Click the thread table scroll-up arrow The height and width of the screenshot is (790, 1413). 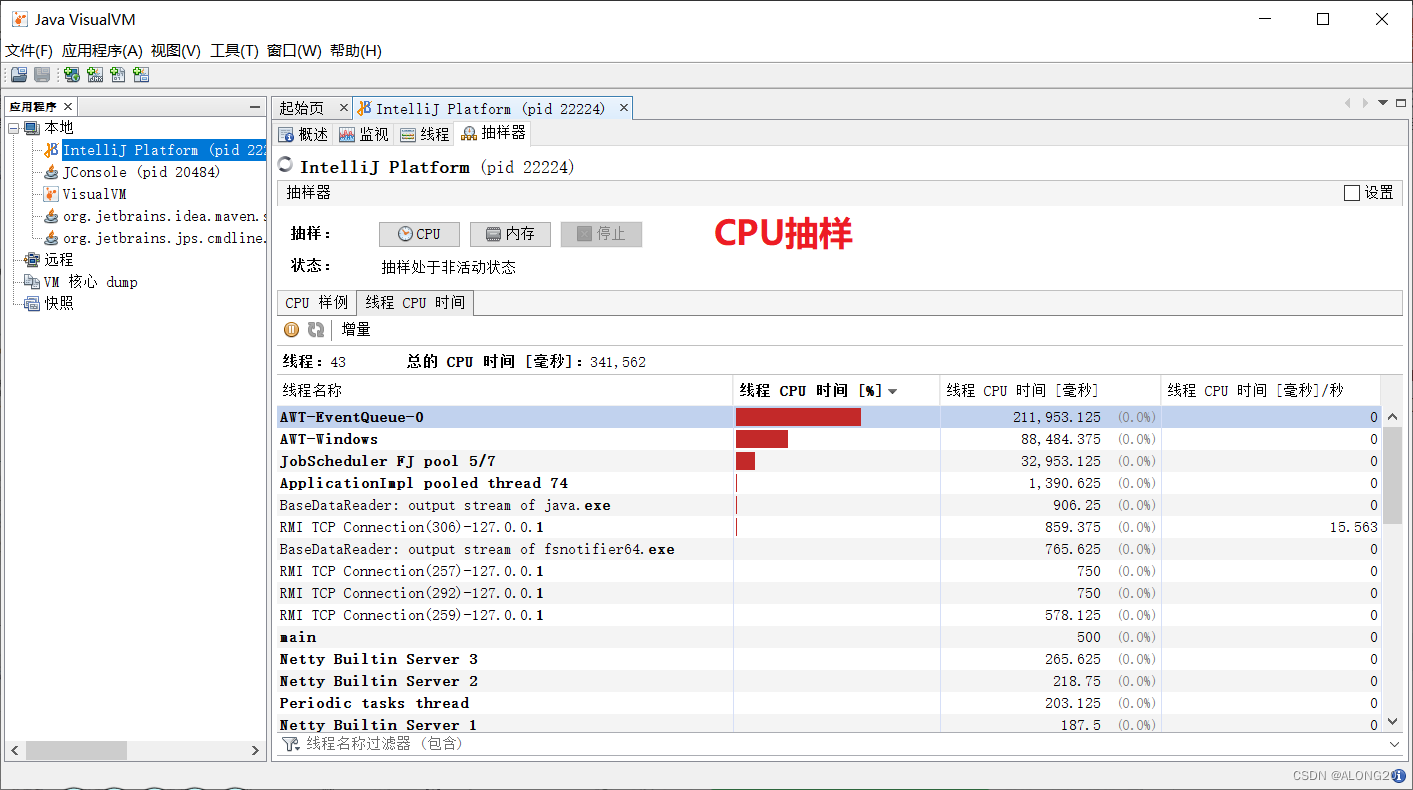coord(1392,415)
